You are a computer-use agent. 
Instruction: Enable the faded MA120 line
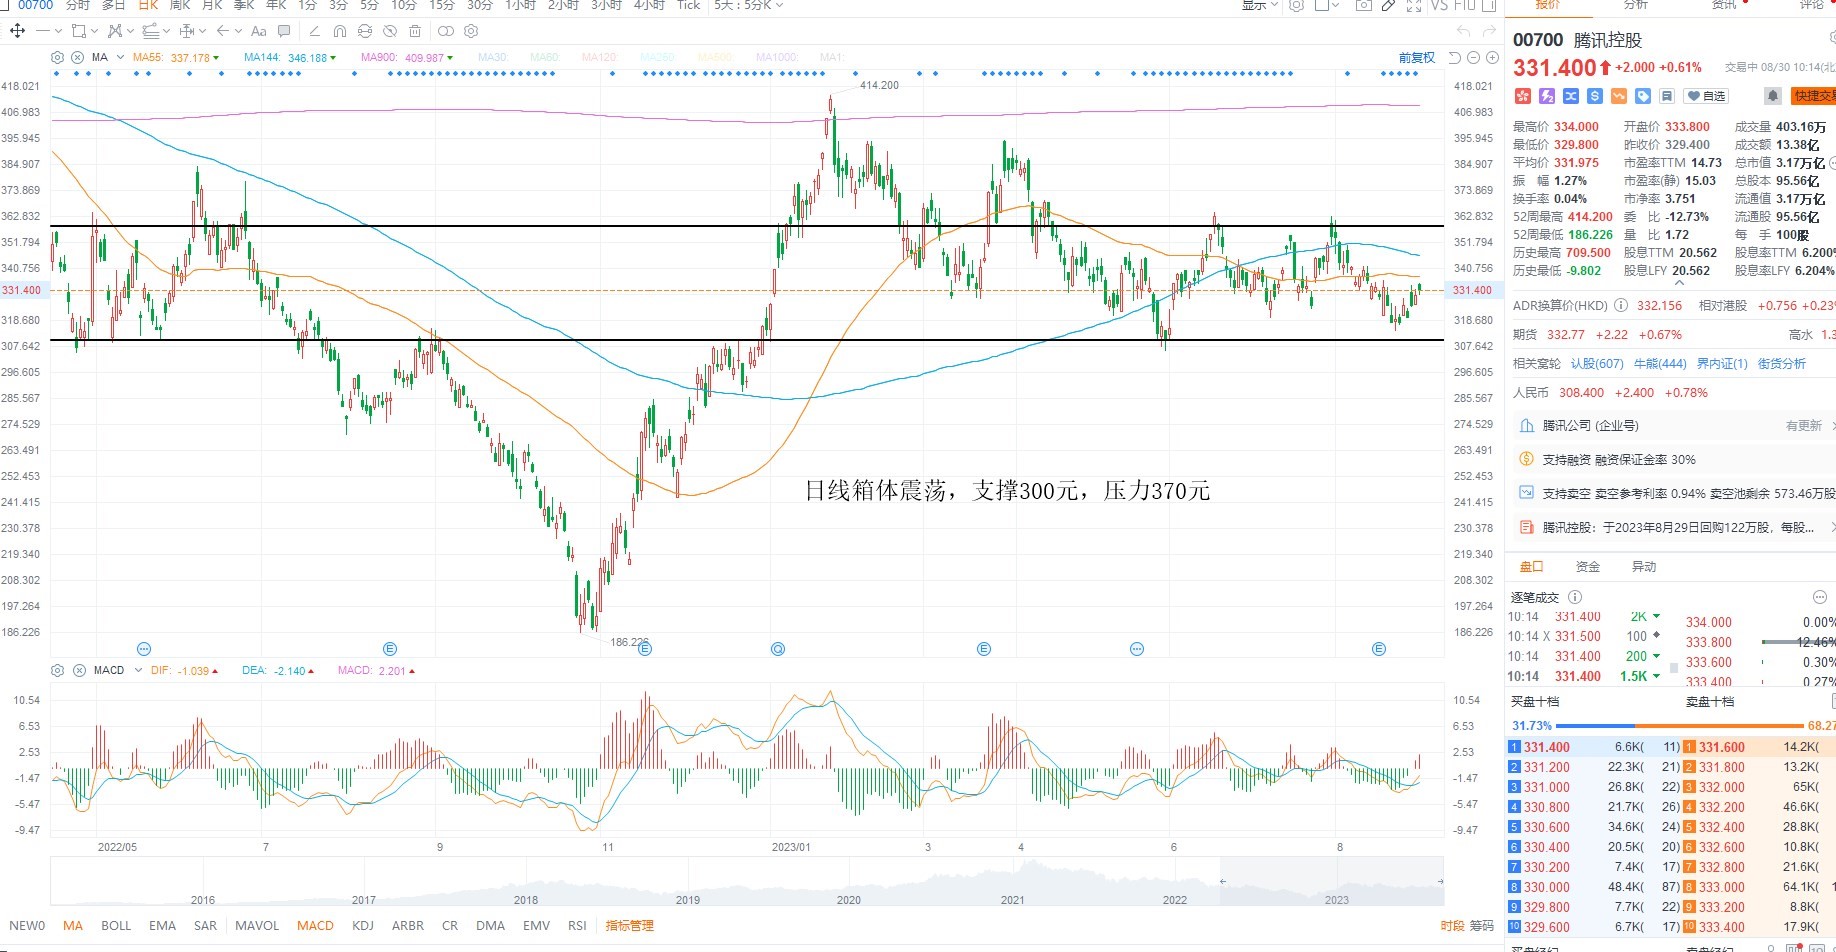coord(598,58)
